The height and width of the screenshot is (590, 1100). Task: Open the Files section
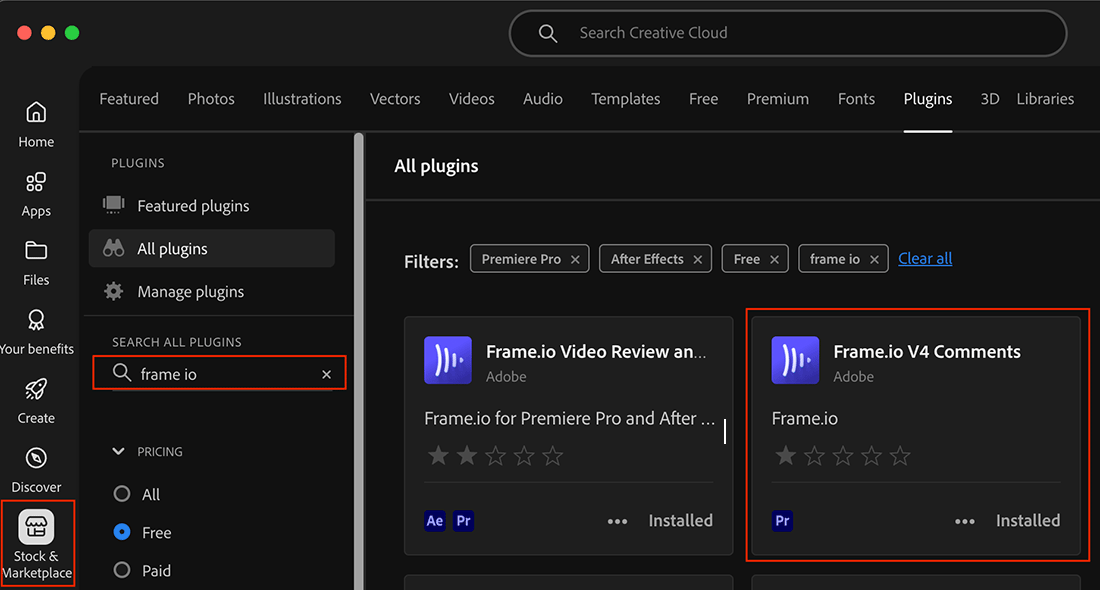point(36,263)
